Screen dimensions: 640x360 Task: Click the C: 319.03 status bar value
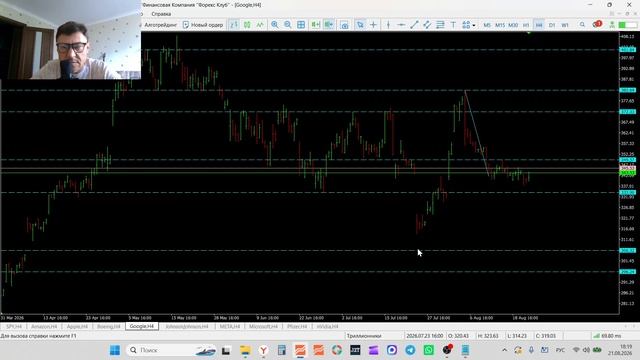click(x=546, y=336)
